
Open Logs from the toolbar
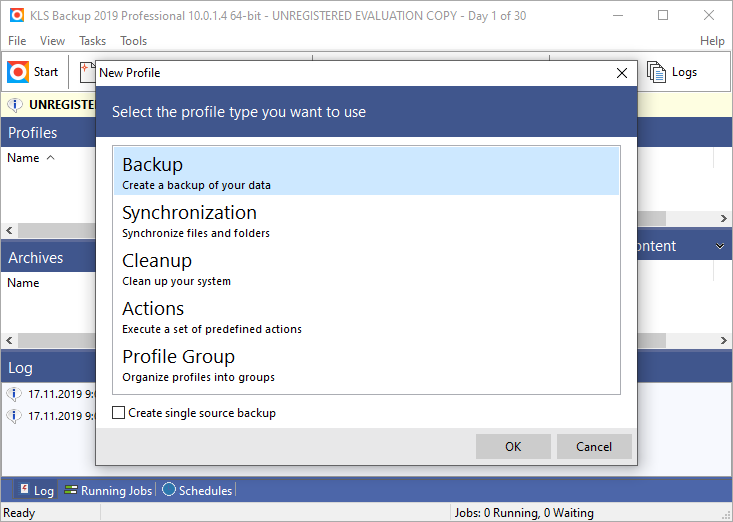(x=672, y=72)
